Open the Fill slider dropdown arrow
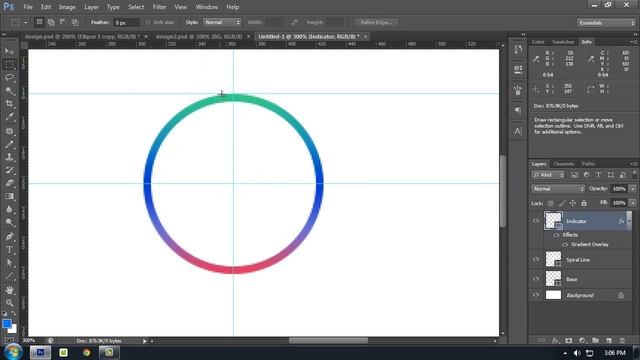 click(633, 203)
